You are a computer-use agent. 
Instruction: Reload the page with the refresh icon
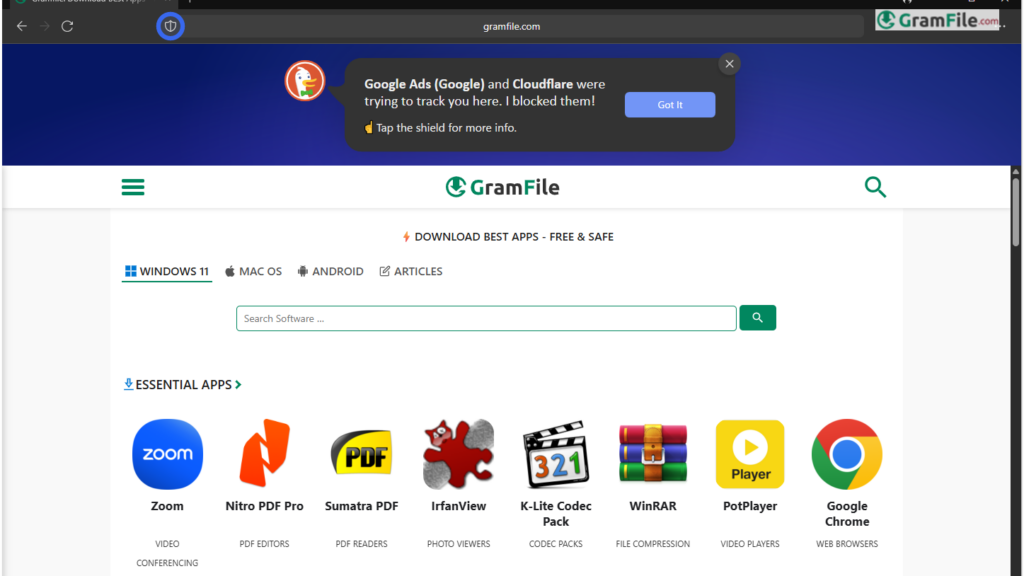pyautogui.click(x=67, y=26)
